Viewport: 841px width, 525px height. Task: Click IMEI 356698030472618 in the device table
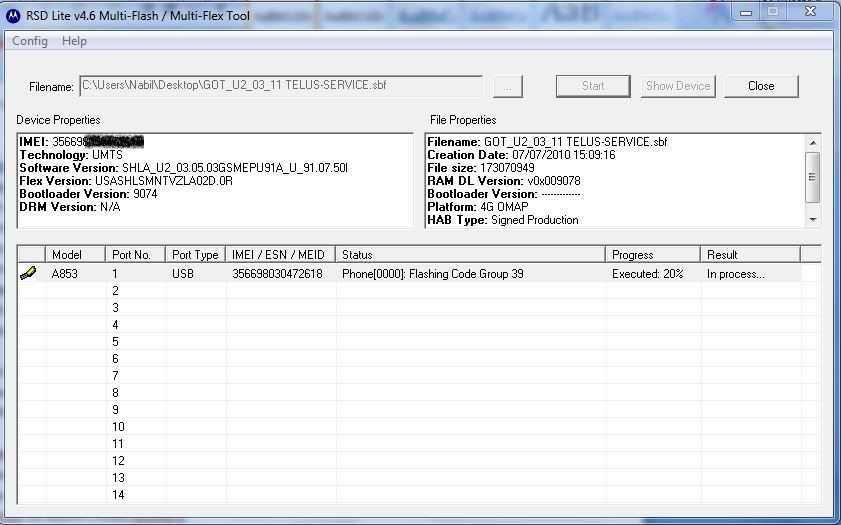[x=277, y=273]
